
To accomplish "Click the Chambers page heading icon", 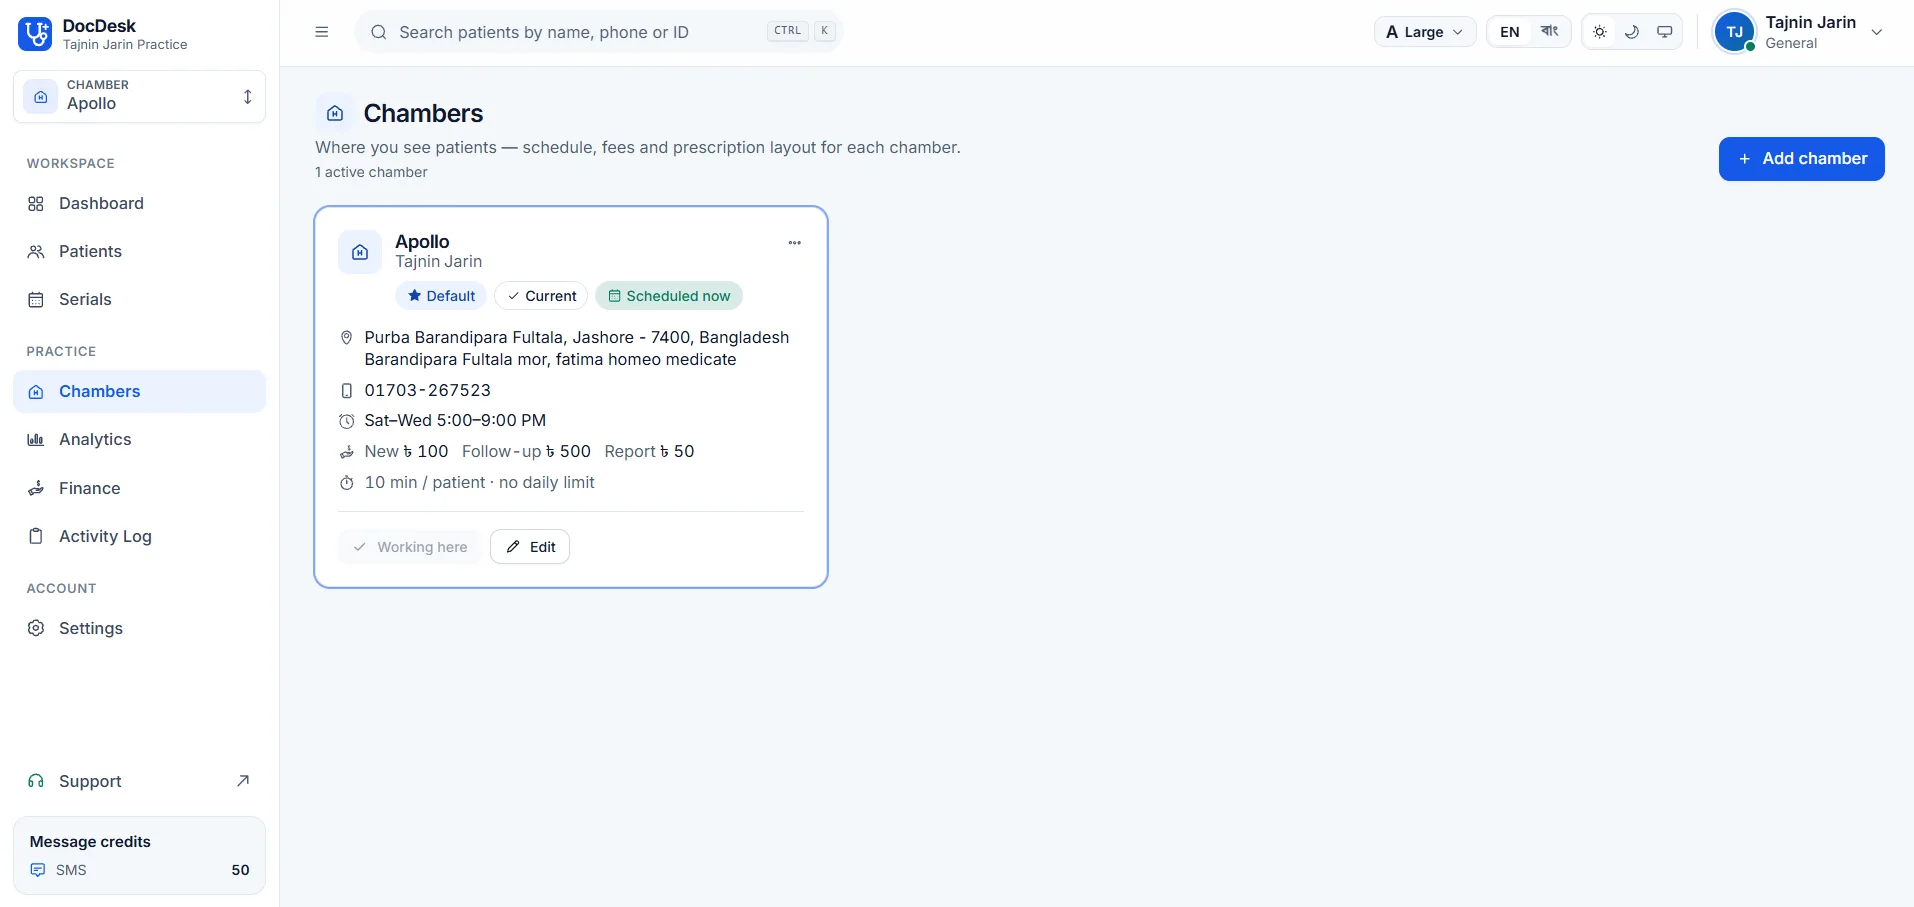I will pyautogui.click(x=336, y=113).
